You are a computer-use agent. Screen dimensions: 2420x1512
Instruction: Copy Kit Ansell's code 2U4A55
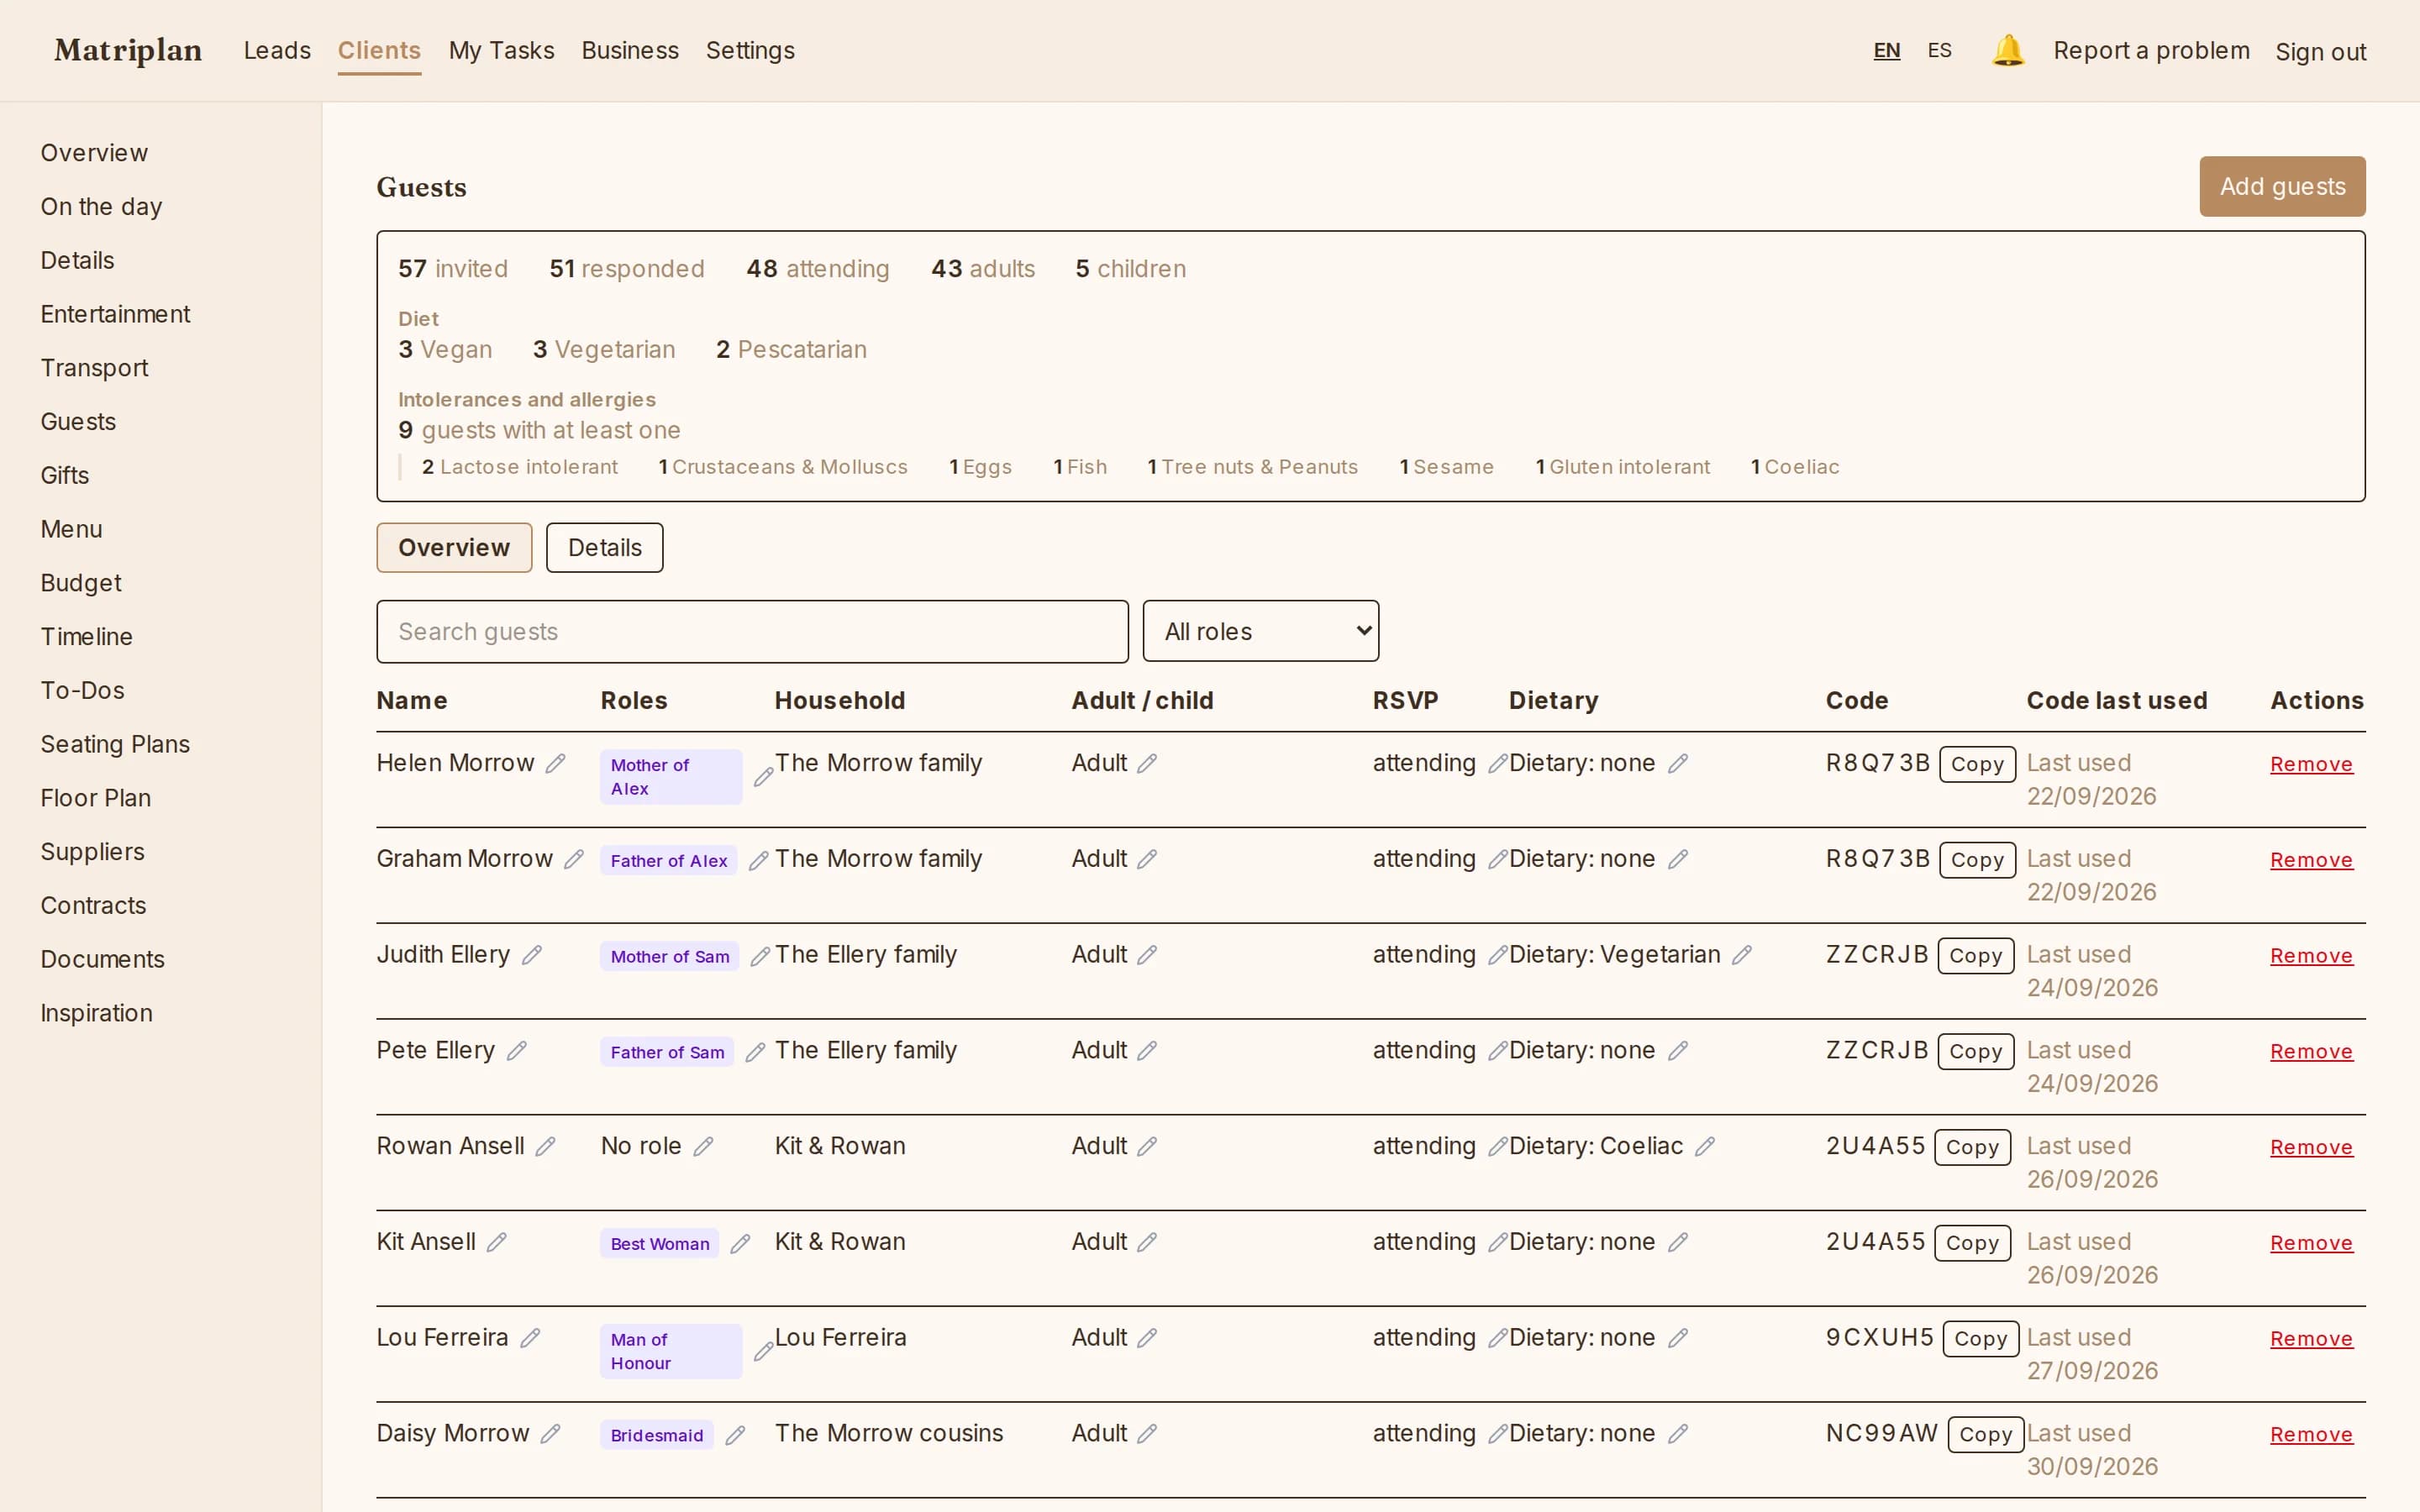(x=1972, y=1243)
